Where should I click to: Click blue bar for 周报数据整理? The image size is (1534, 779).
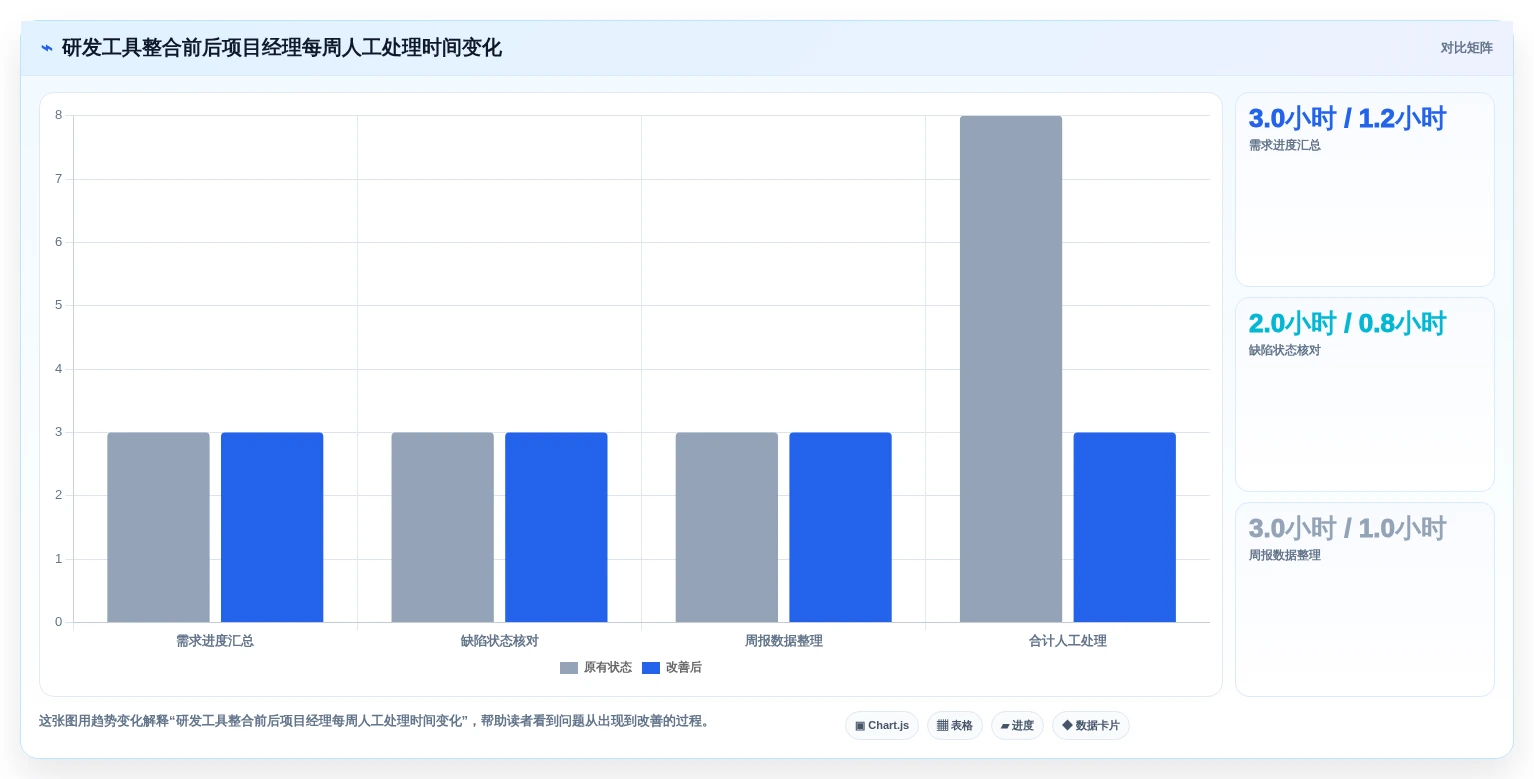coord(840,527)
